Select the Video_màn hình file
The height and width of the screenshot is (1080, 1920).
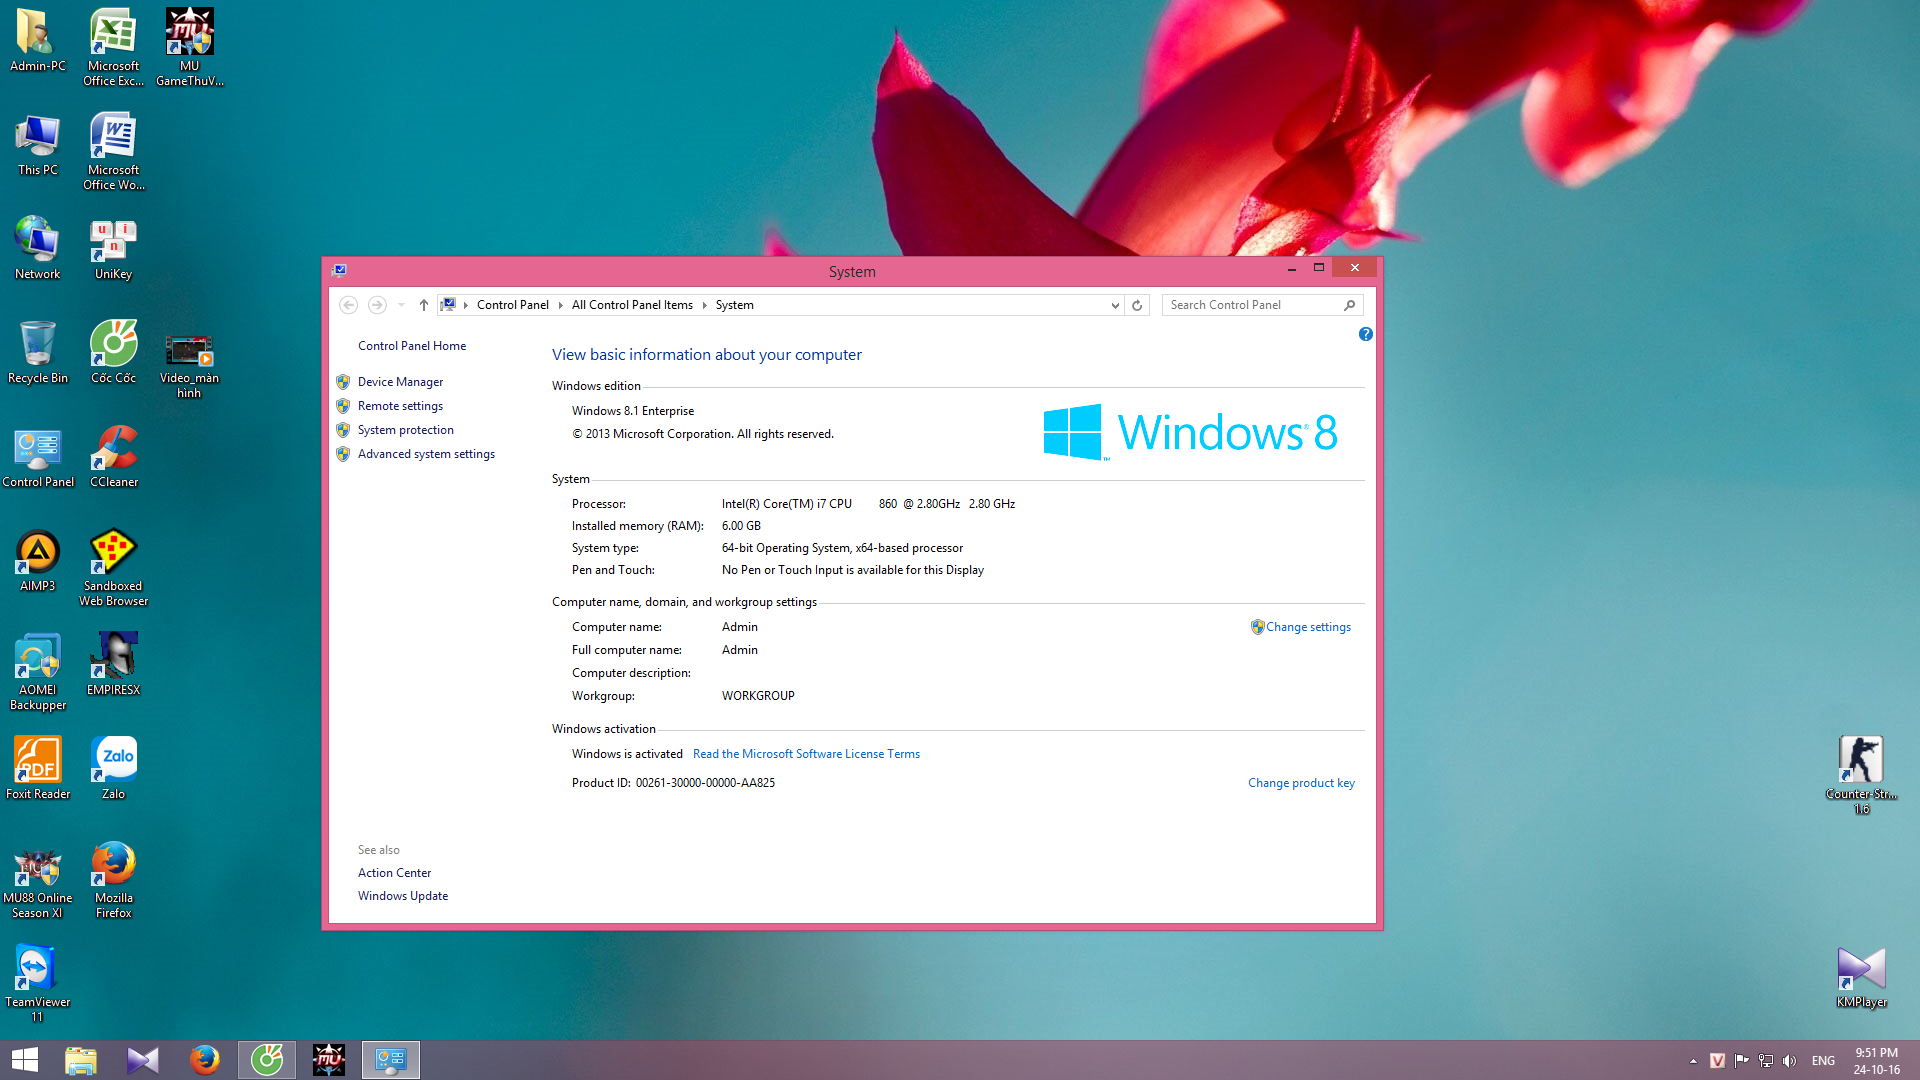(x=189, y=366)
